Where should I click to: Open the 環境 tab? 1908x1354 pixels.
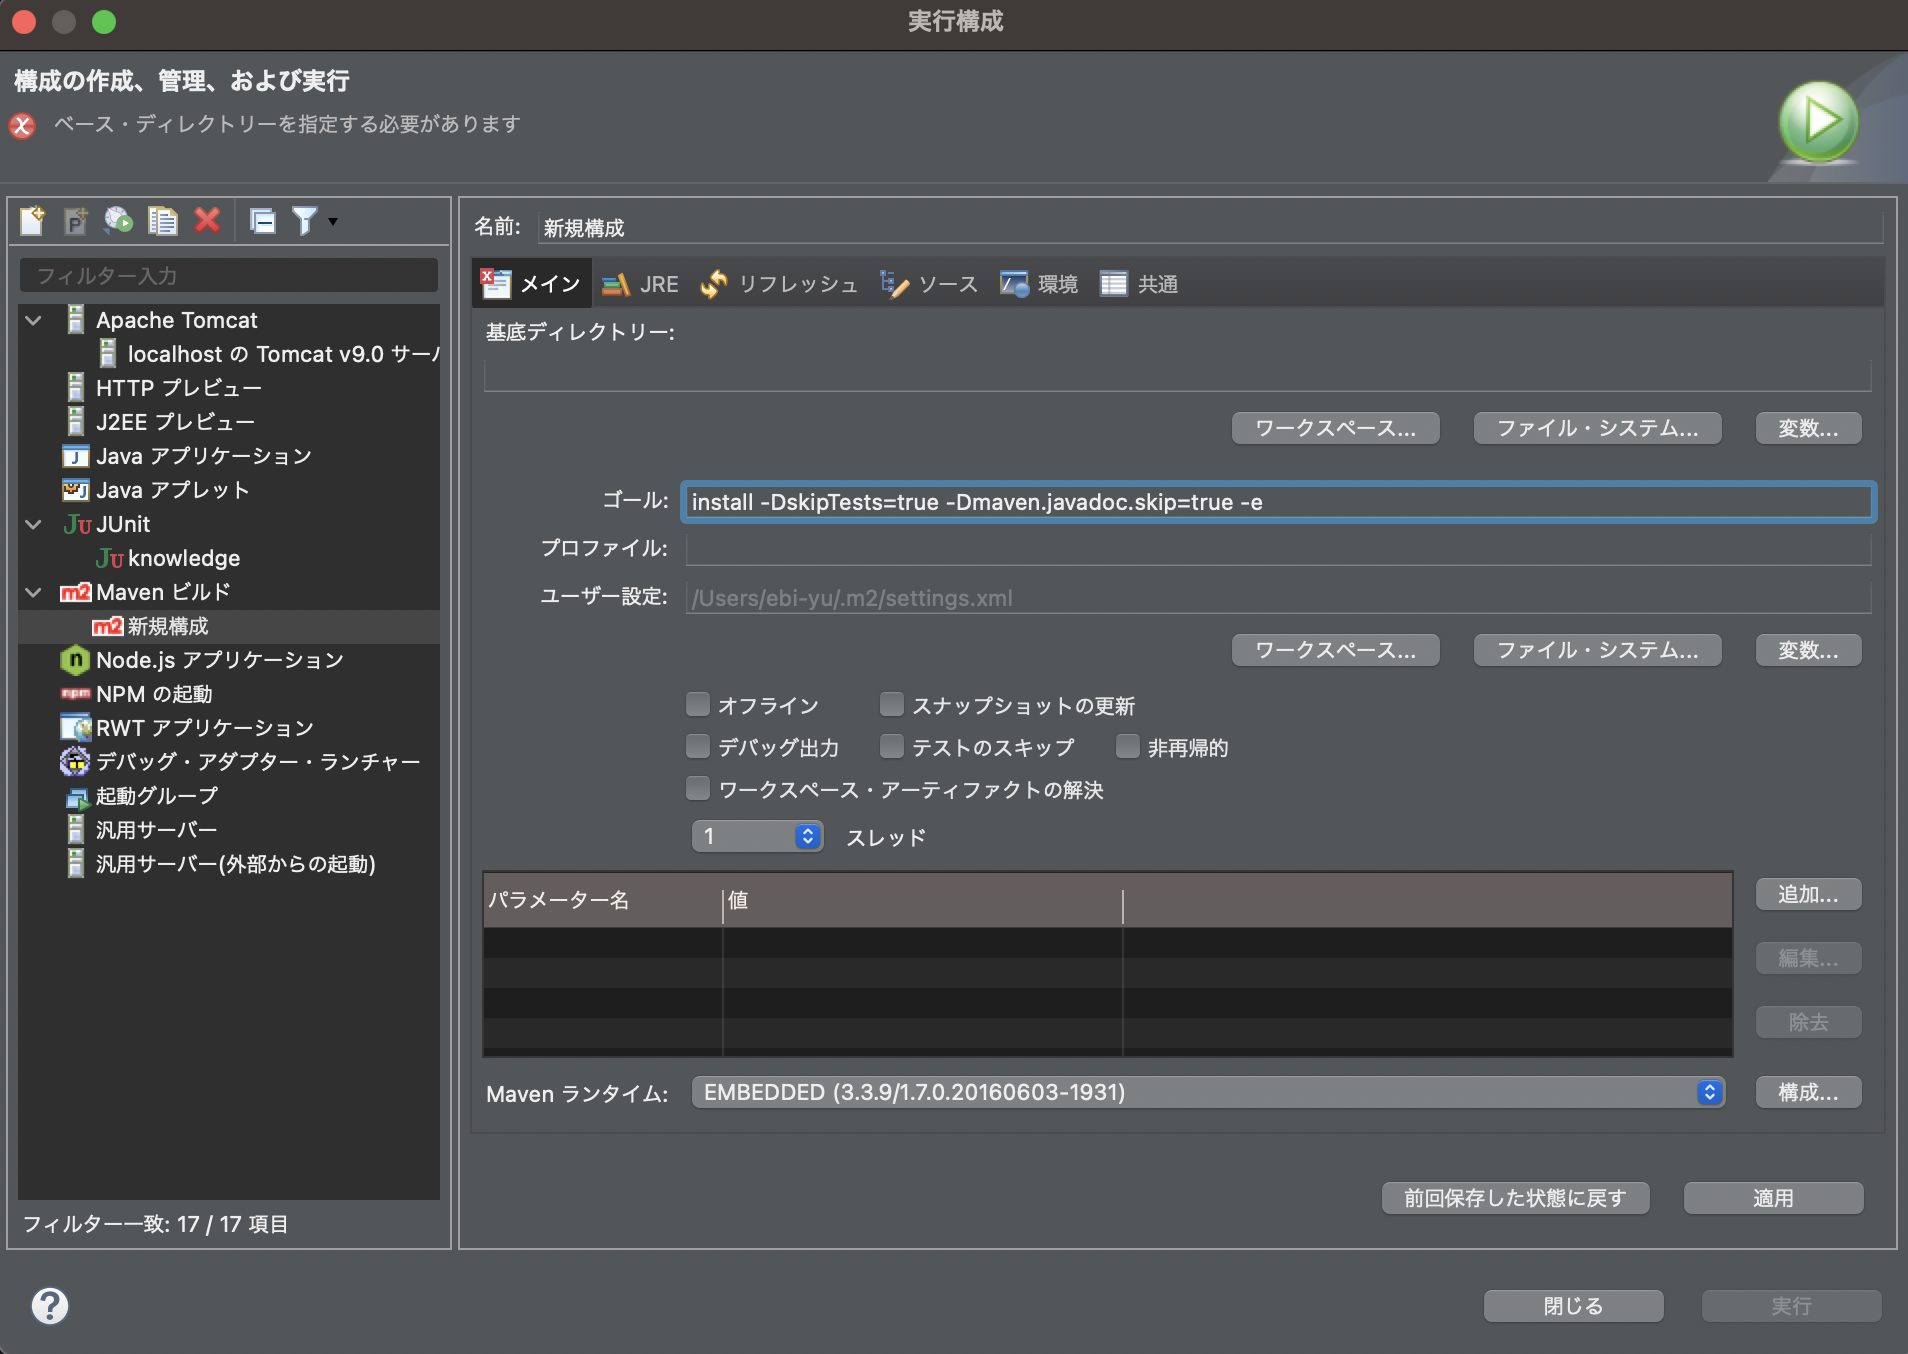pyautogui.click(x=1040, y=283)
